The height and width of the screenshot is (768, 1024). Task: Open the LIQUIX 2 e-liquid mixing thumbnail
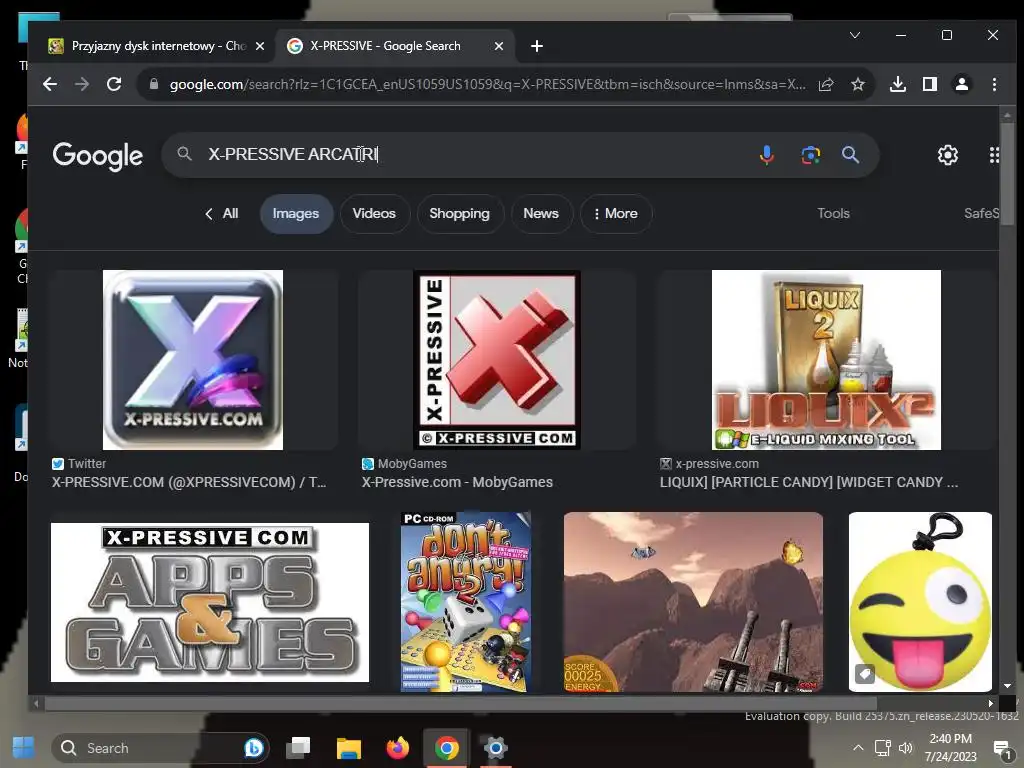tap(826, 360)
